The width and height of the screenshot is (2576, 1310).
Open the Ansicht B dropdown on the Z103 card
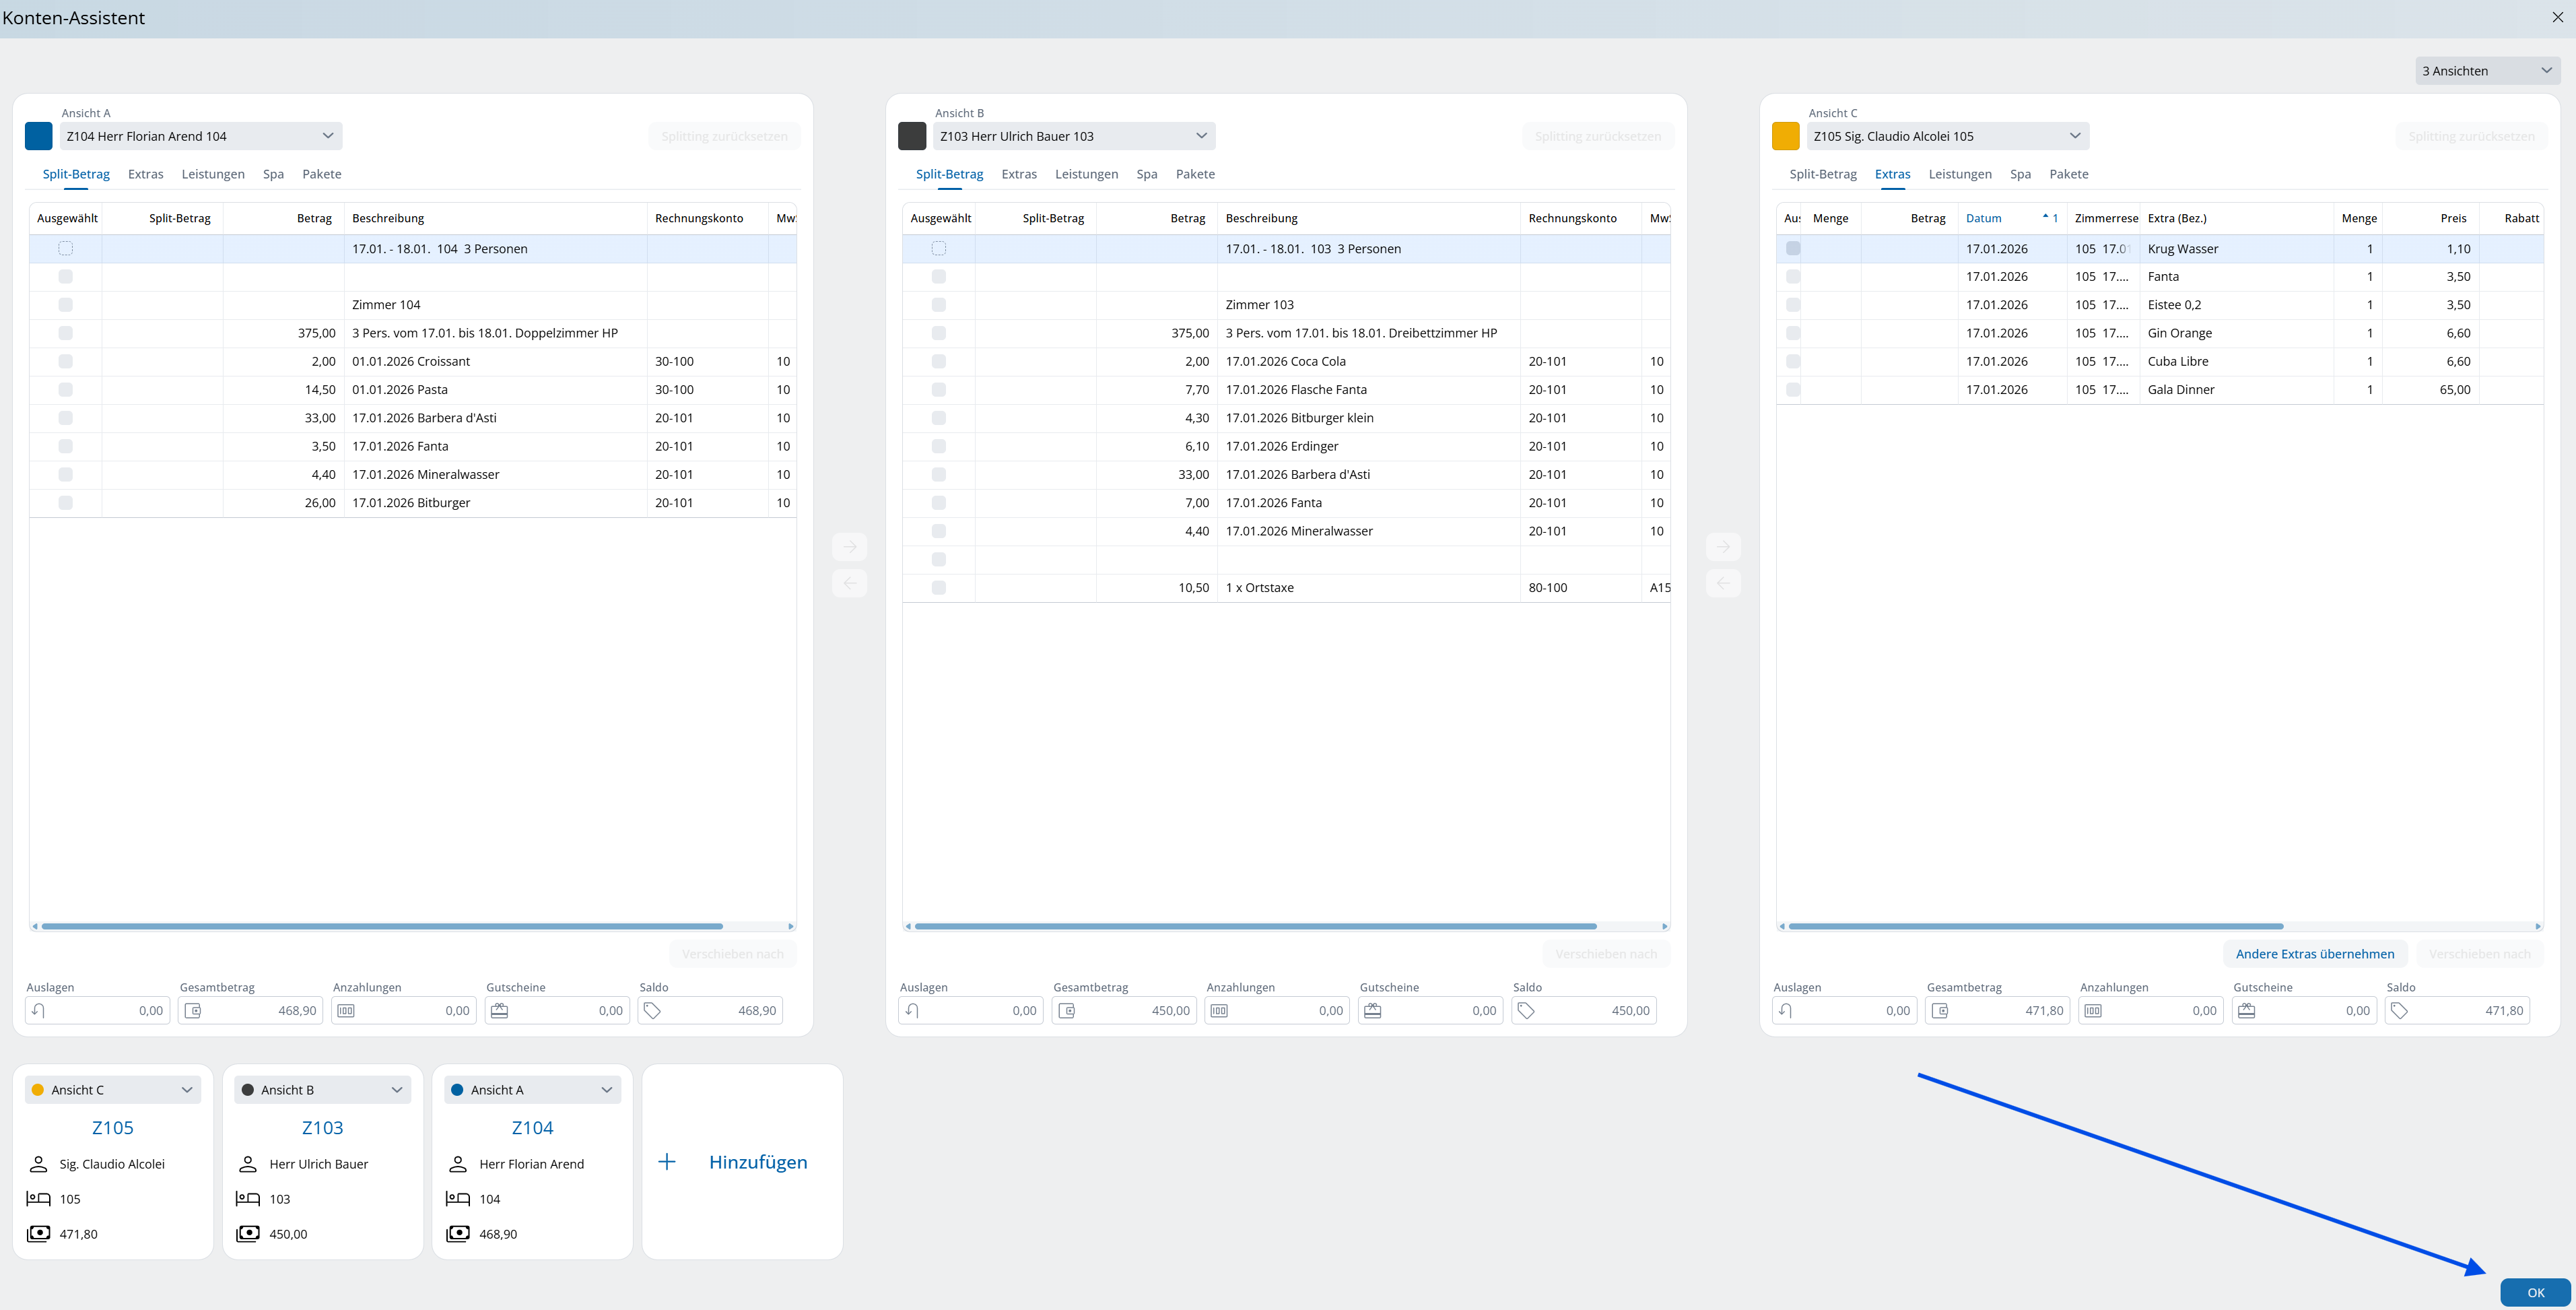pyautogui.click(x=322, y=1090)
